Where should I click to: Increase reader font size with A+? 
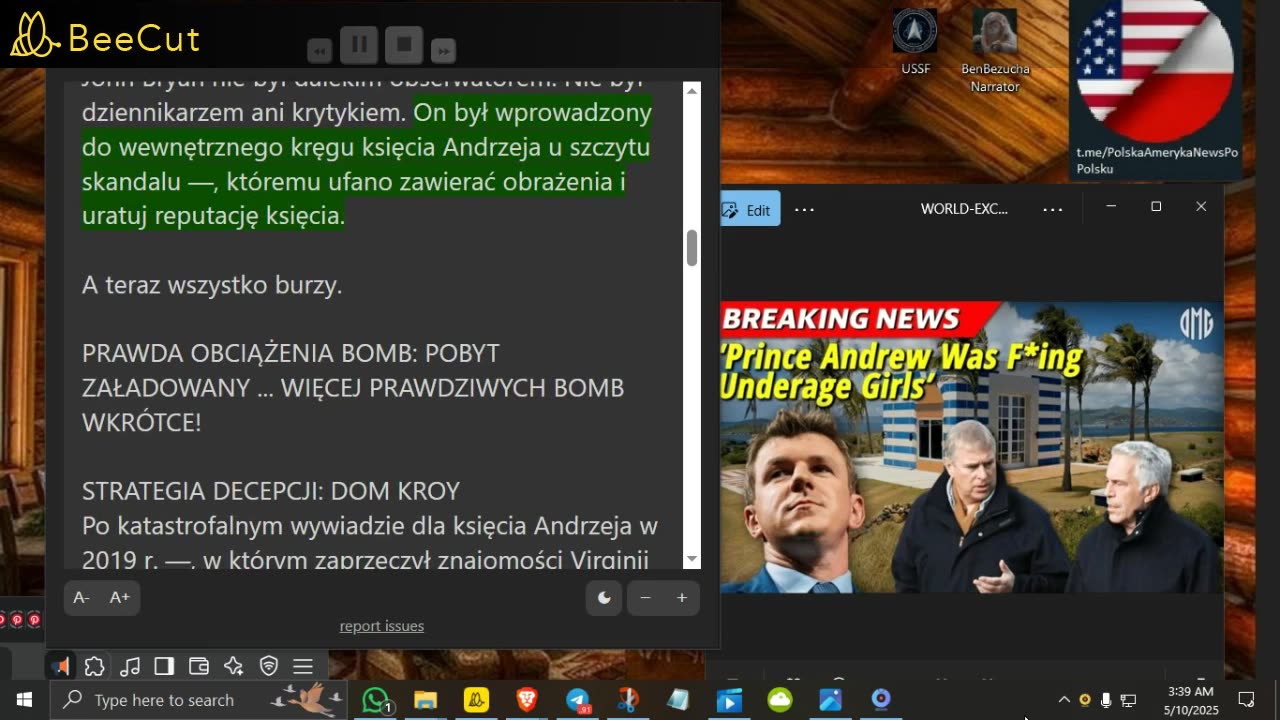(x=120, y=598)
